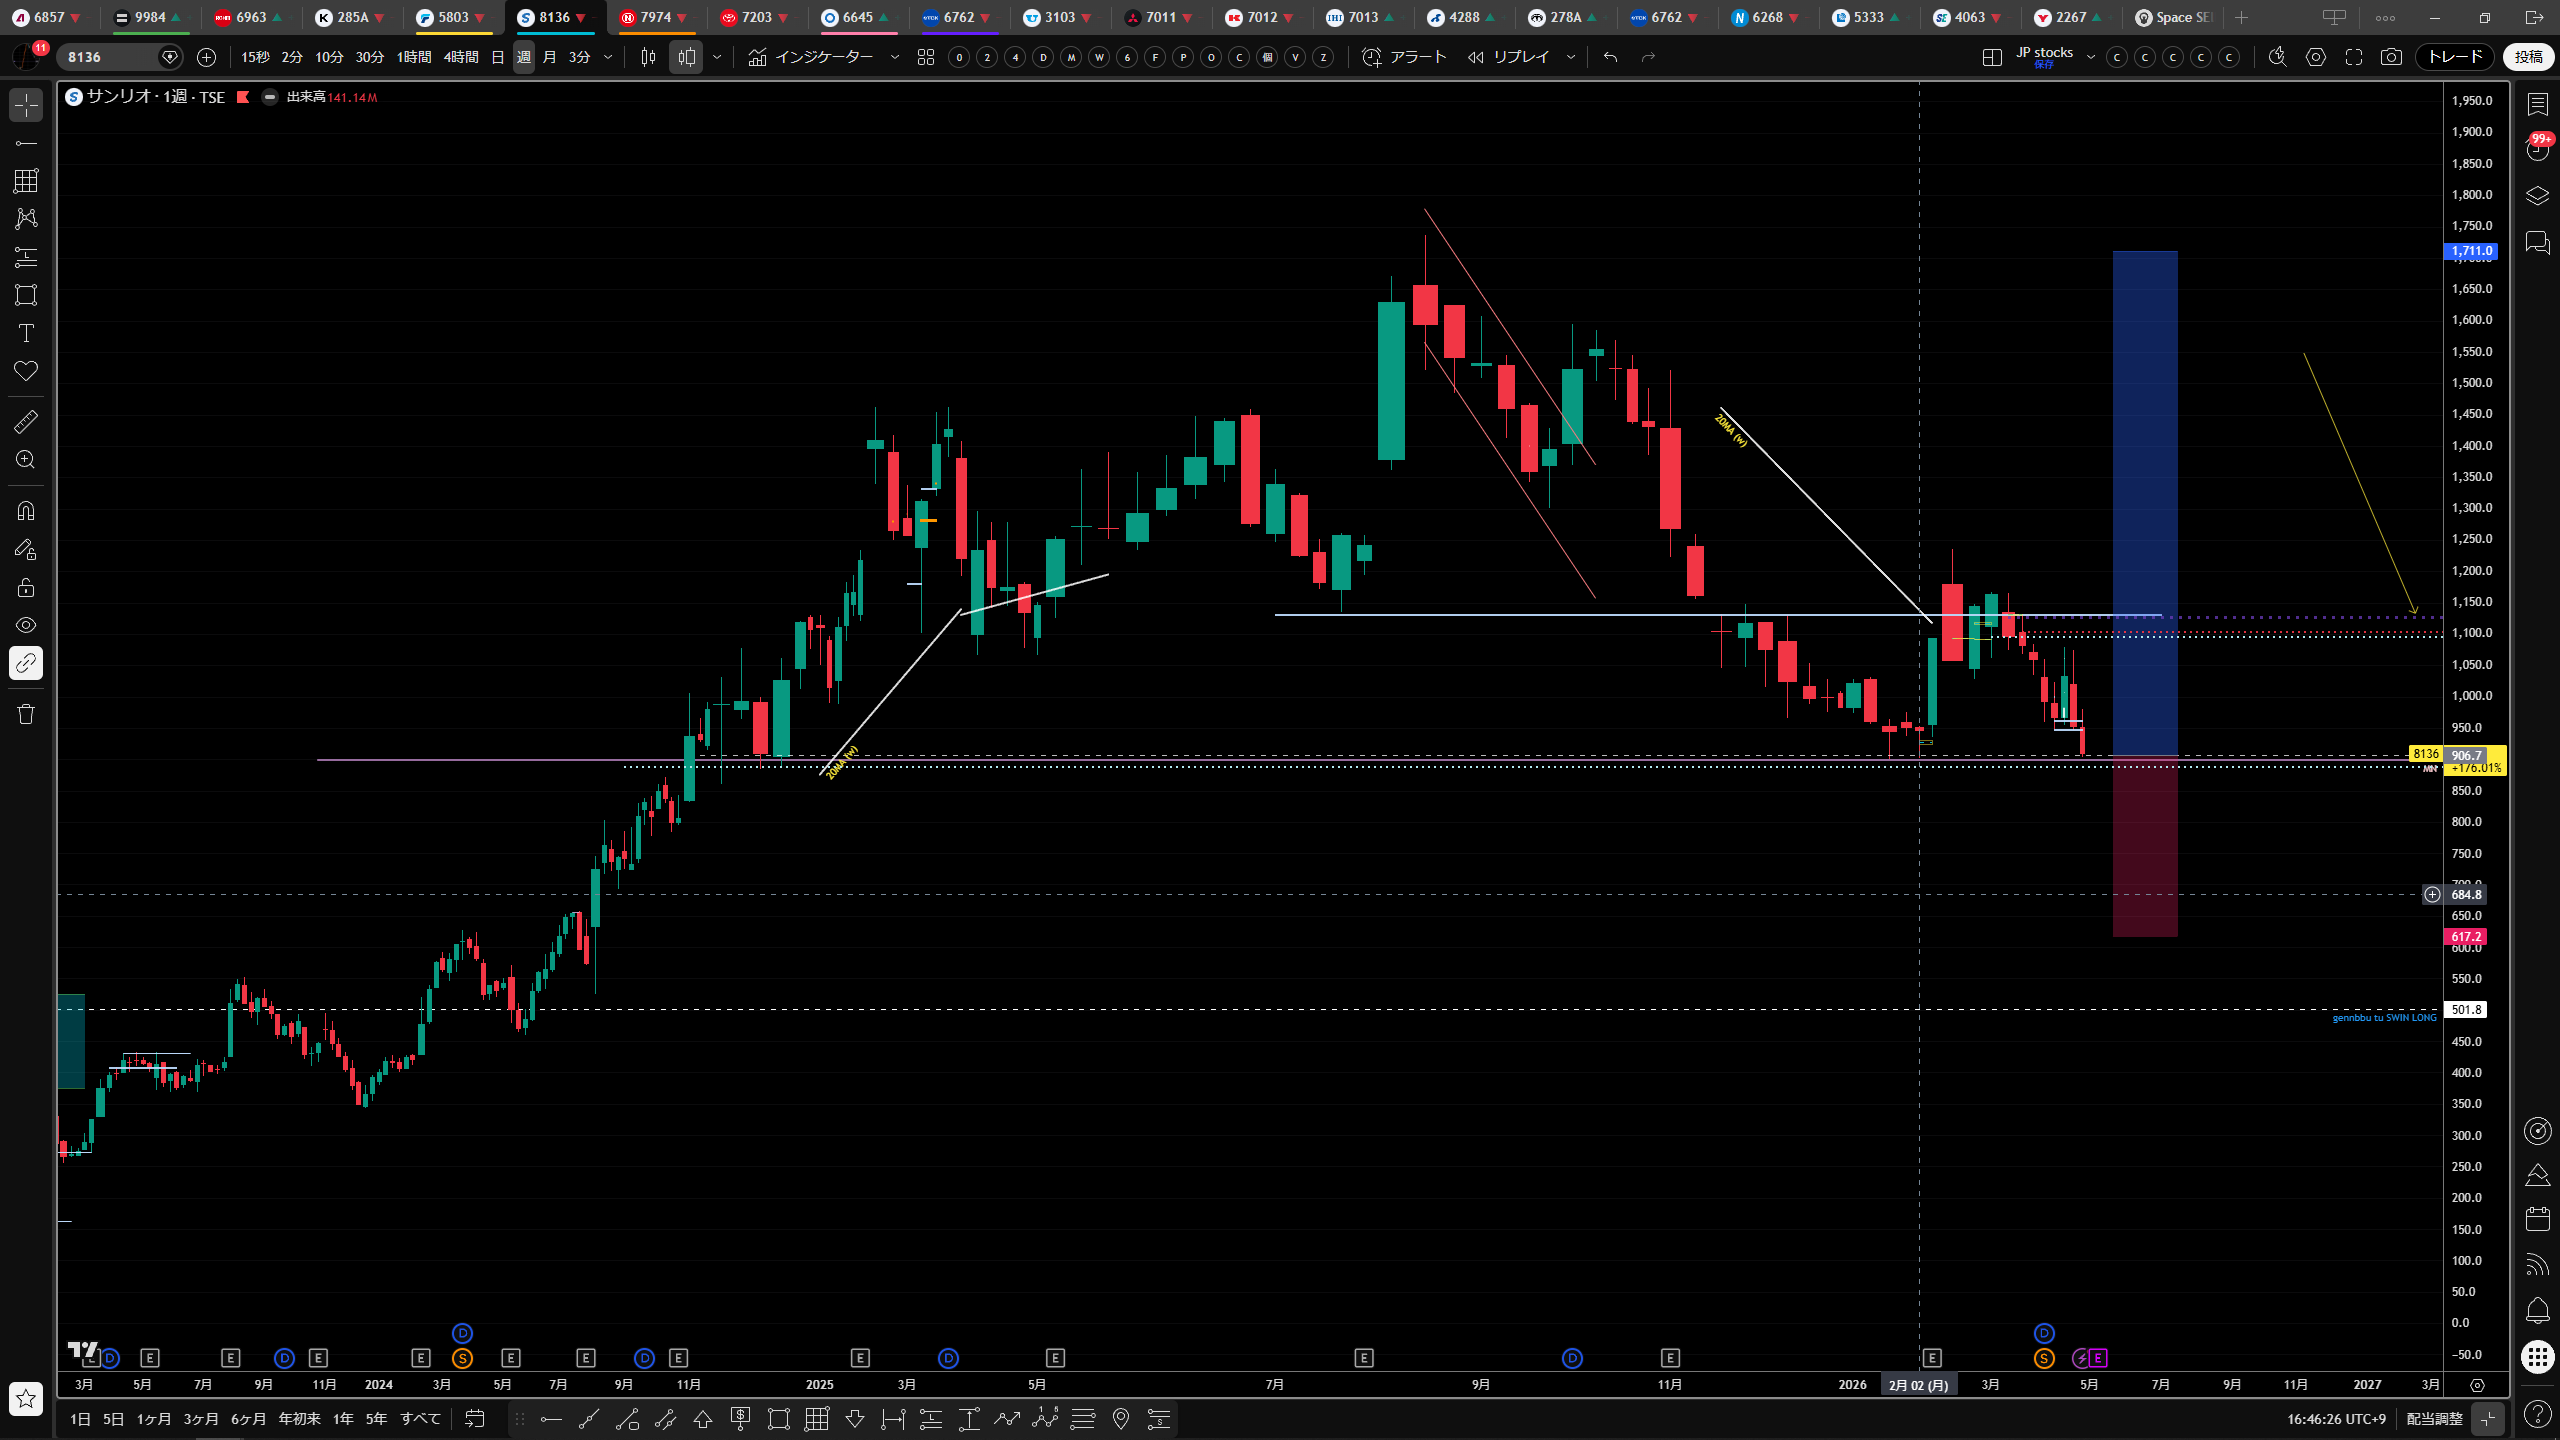
Task: Open chart settings hexagon icon
Action: (x=2316, y=57)
